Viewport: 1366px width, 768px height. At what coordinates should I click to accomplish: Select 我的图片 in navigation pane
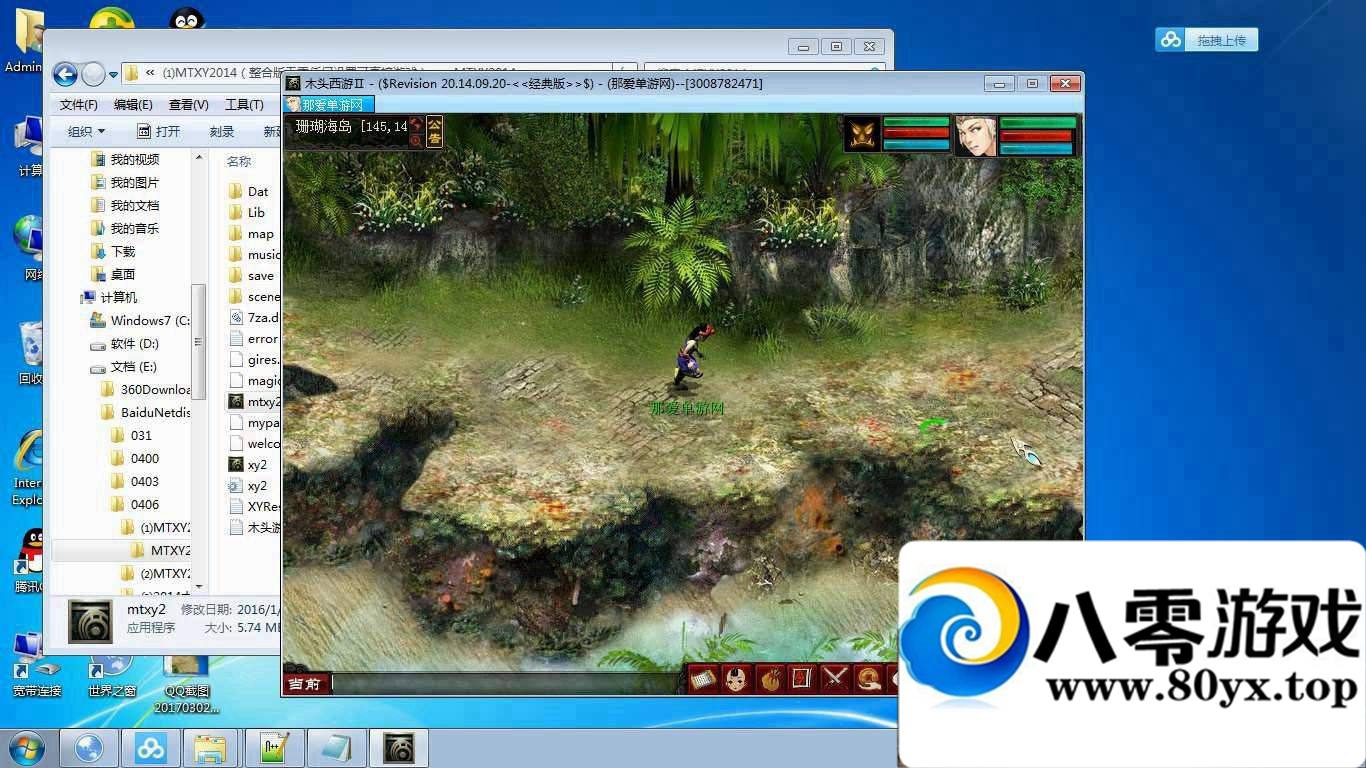[124, 182]
